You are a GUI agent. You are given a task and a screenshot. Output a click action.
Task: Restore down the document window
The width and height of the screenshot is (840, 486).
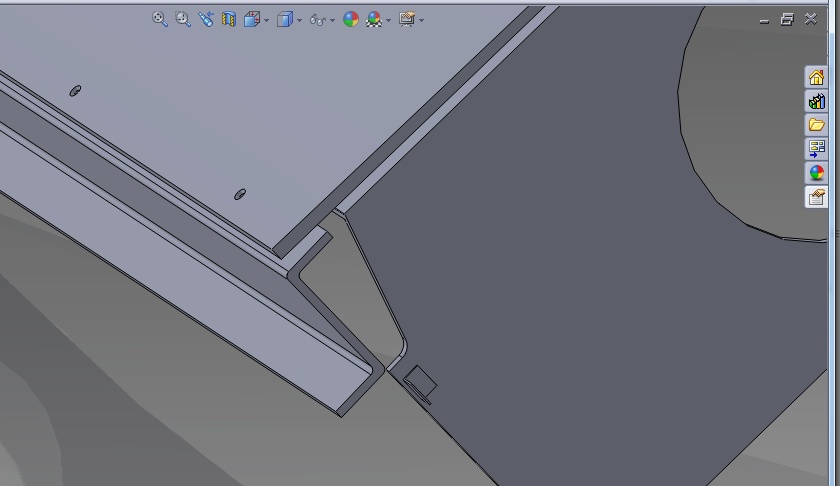[x=787, y=20]
